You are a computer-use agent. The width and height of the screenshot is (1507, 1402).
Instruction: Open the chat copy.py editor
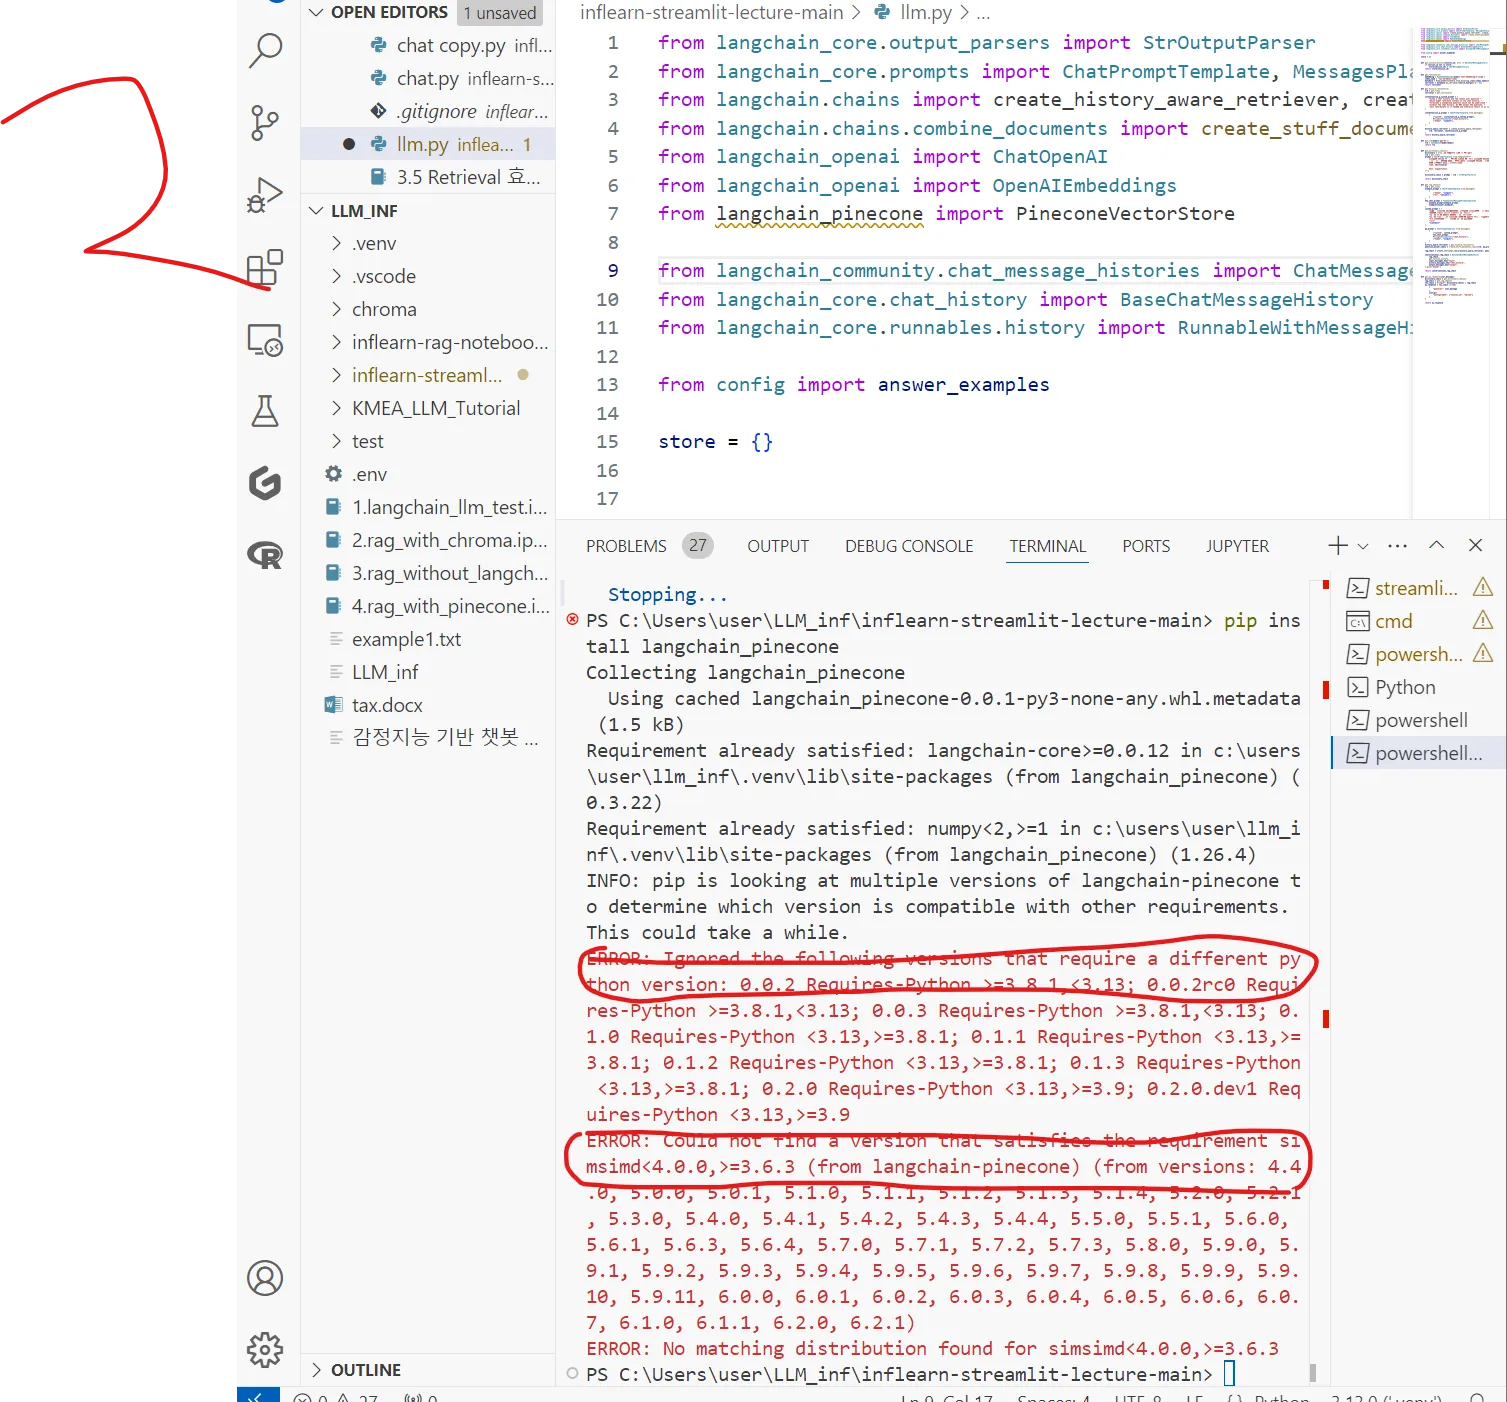[428, 45]
